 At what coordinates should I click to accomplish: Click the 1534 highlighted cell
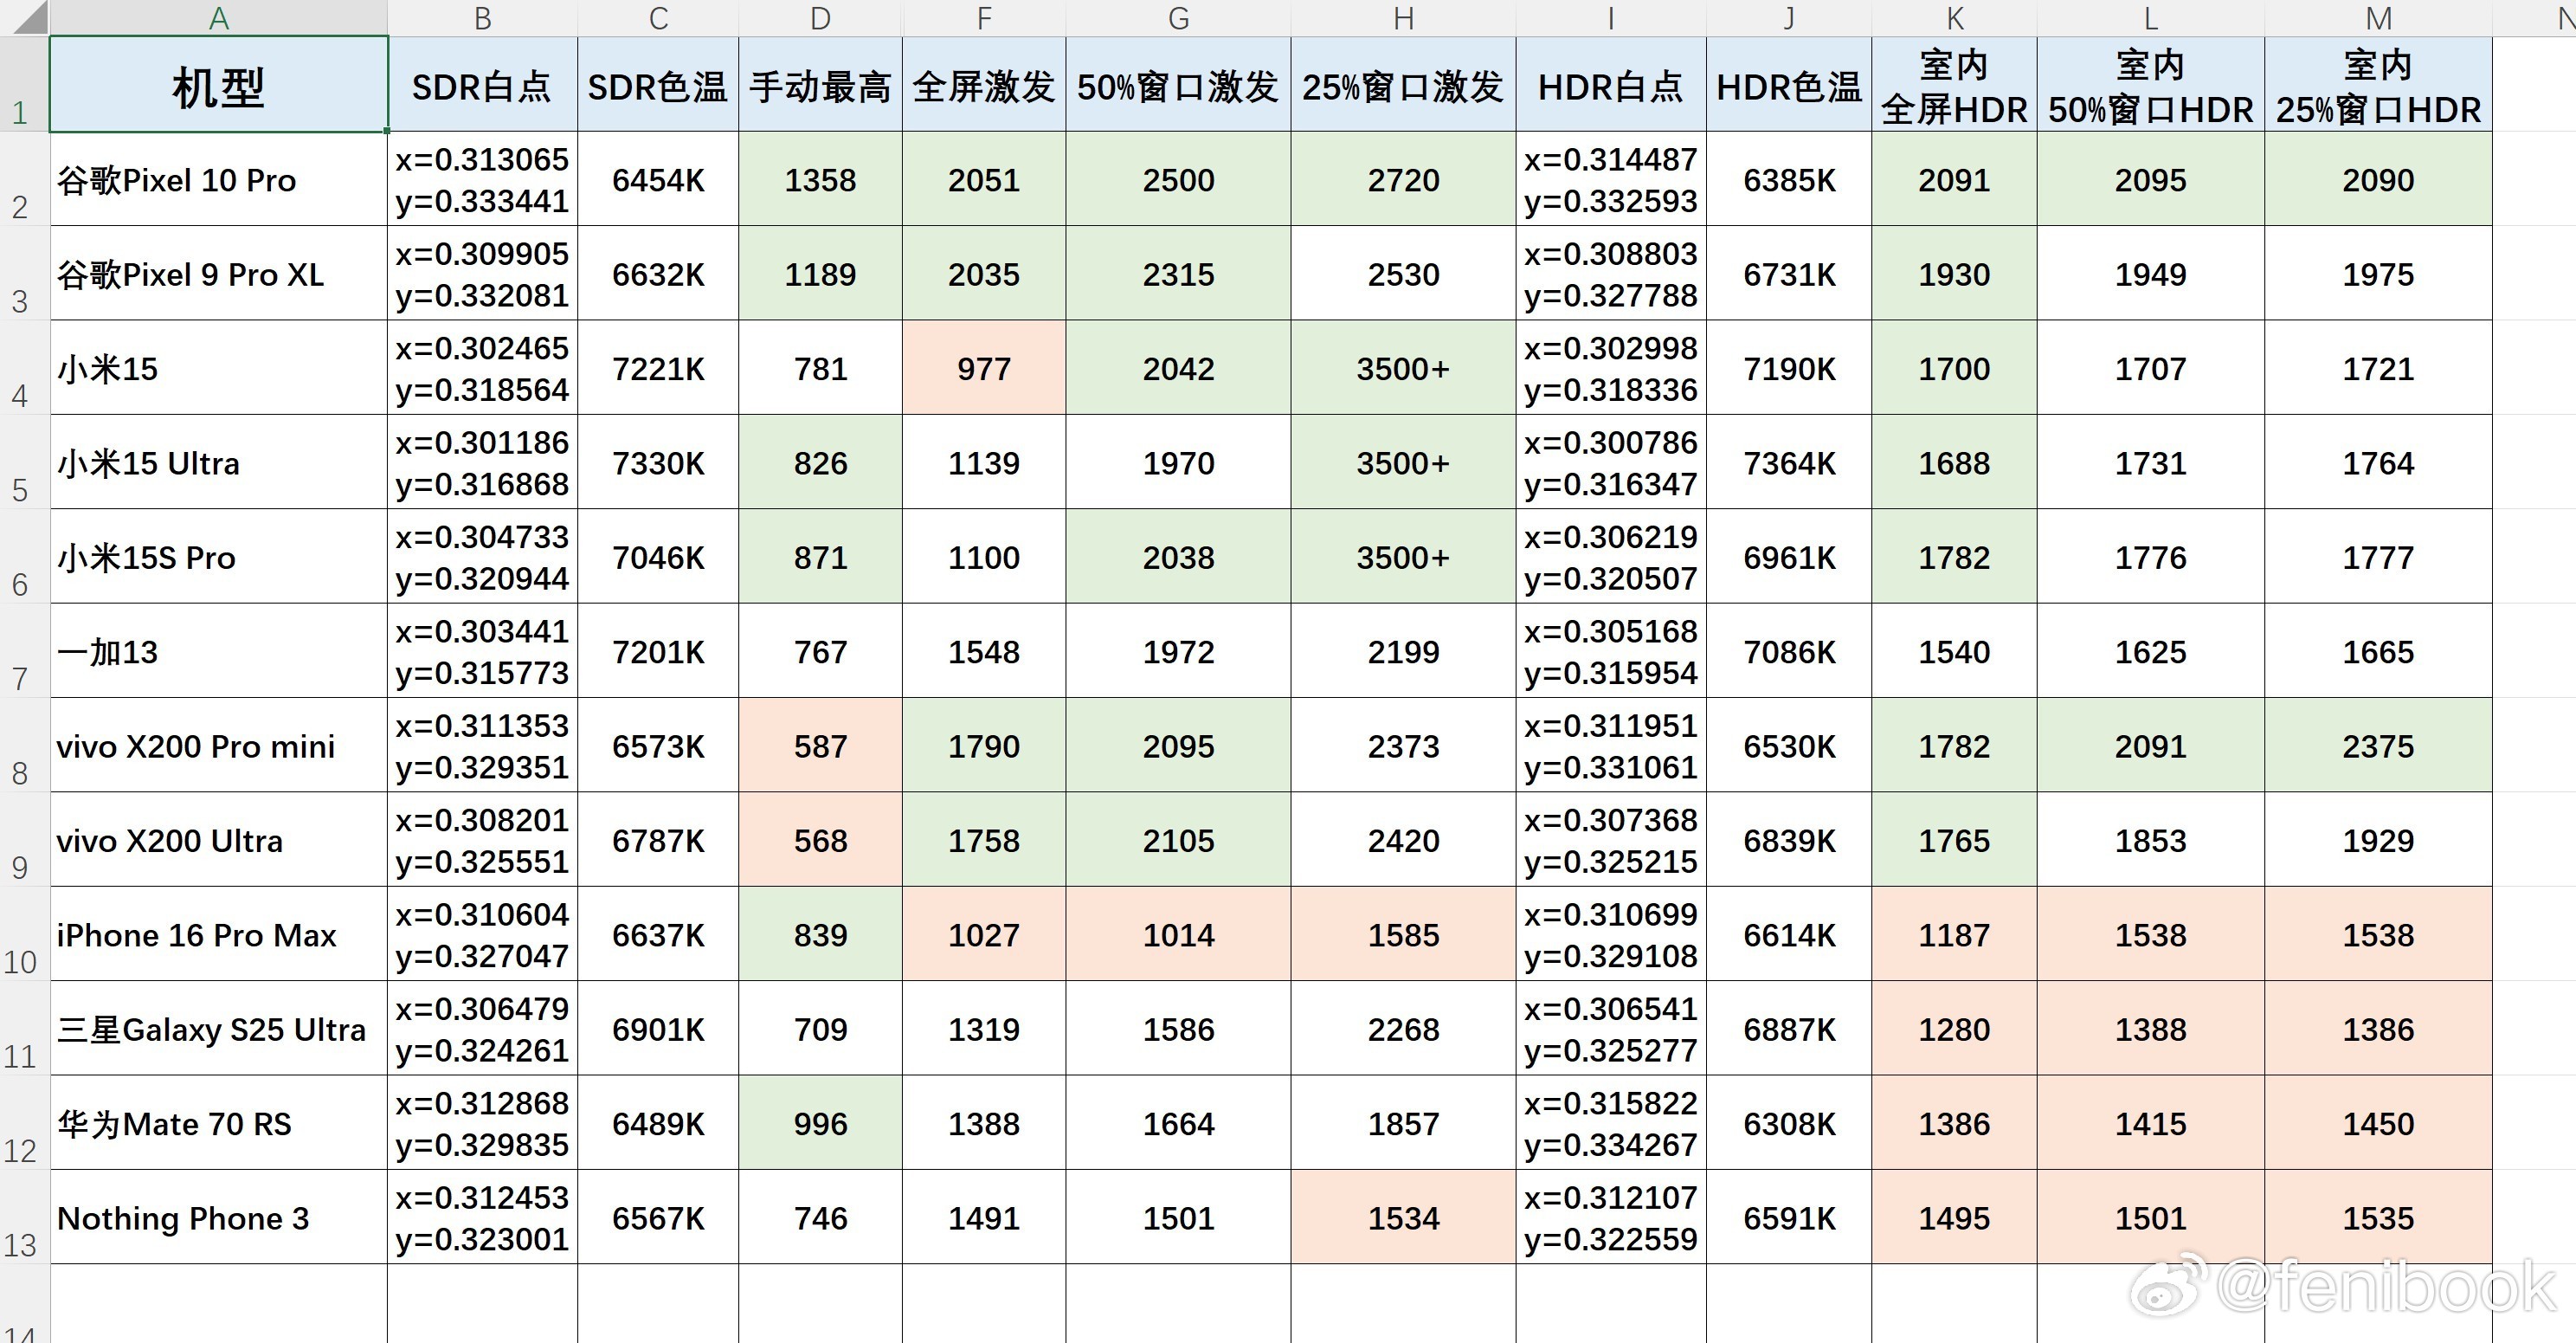1403,1217
